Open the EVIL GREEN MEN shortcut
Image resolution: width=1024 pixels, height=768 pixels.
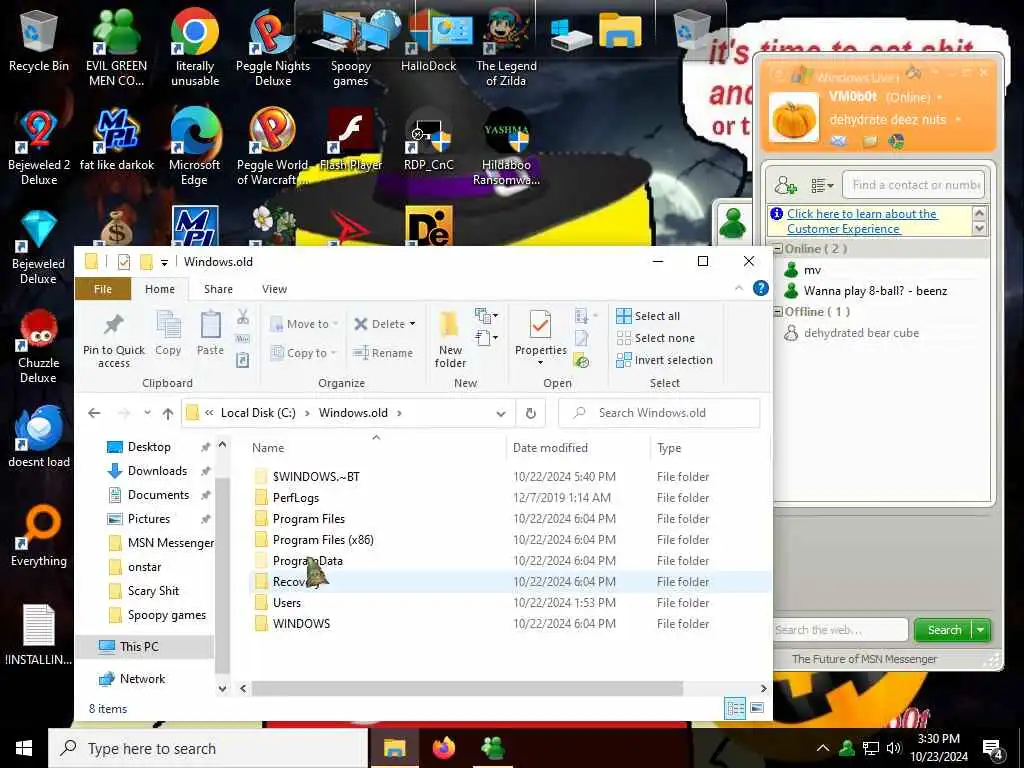point(116,48)
